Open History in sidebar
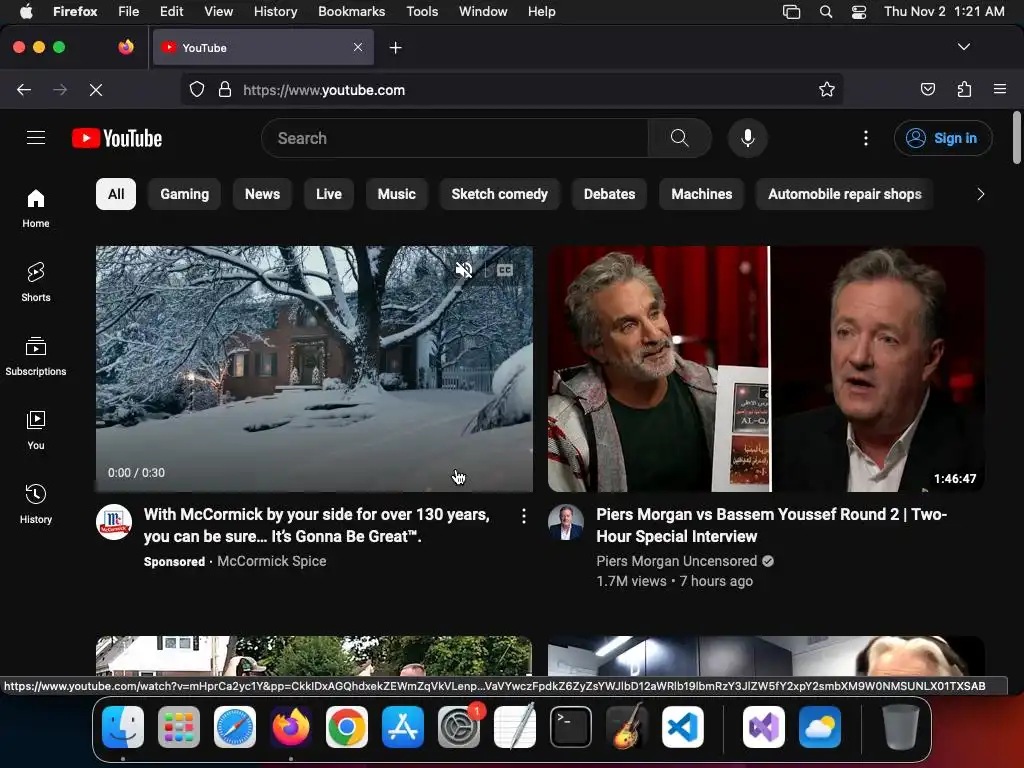 click(x=36, y=504)
